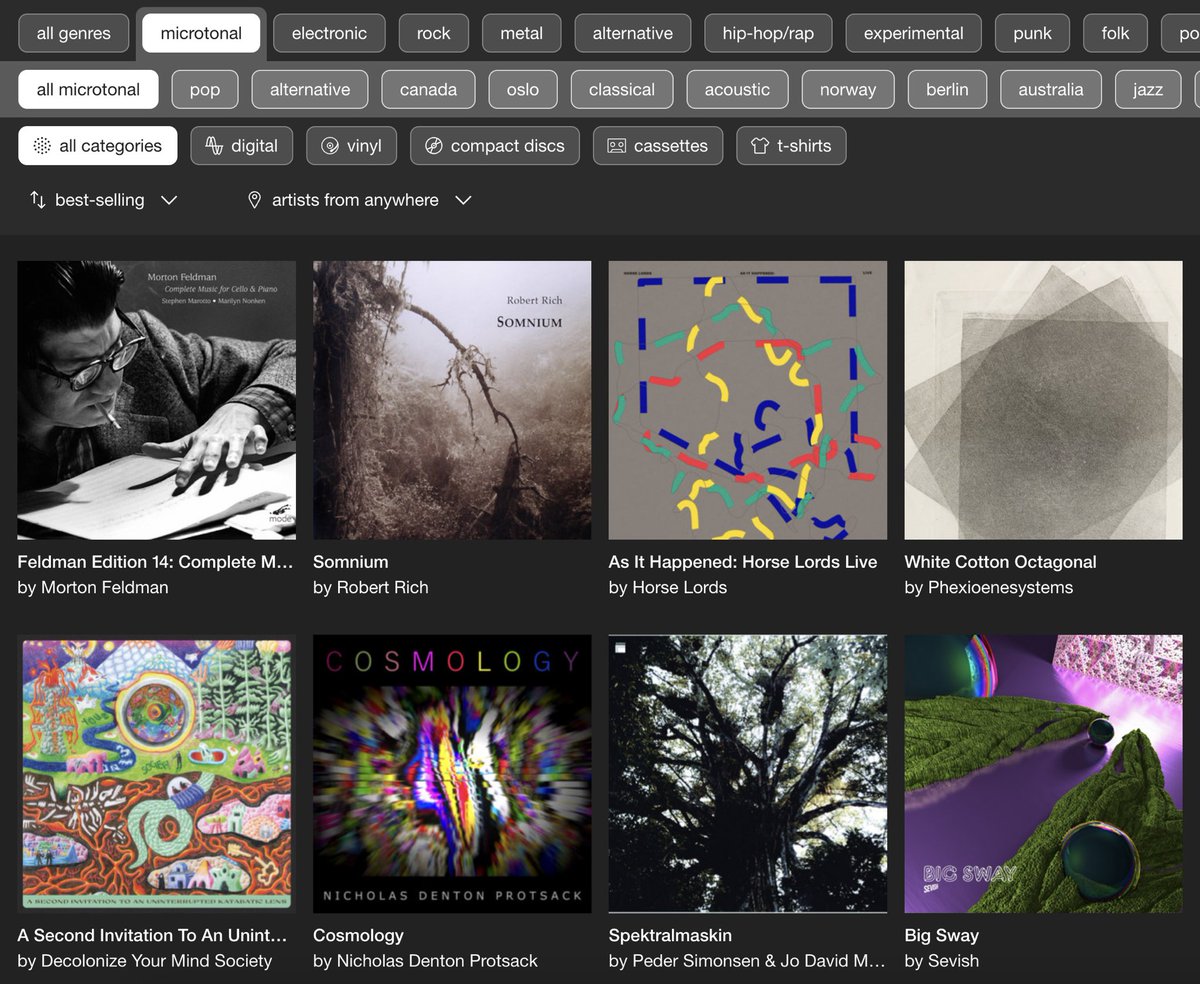Click As It Happened: Horse Lords Live title
The image size is (1200, 984).
743,562
